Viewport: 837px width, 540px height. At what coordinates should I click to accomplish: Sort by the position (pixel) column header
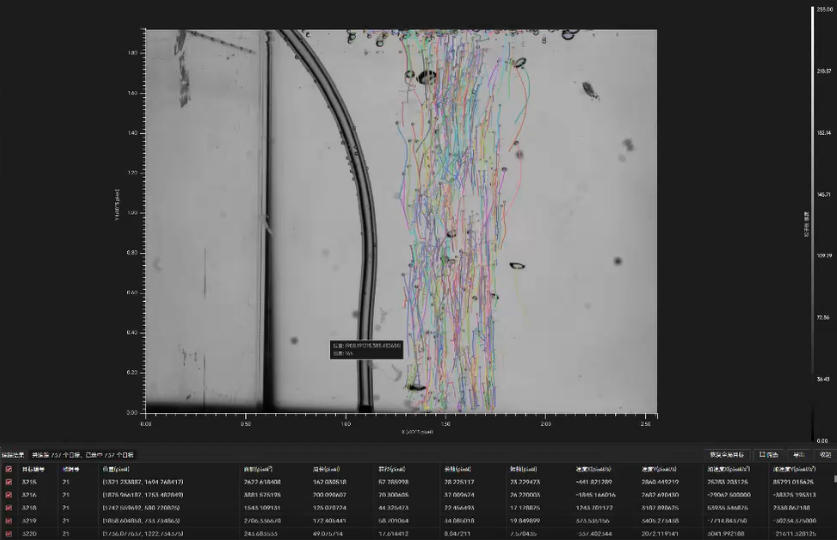116,468
